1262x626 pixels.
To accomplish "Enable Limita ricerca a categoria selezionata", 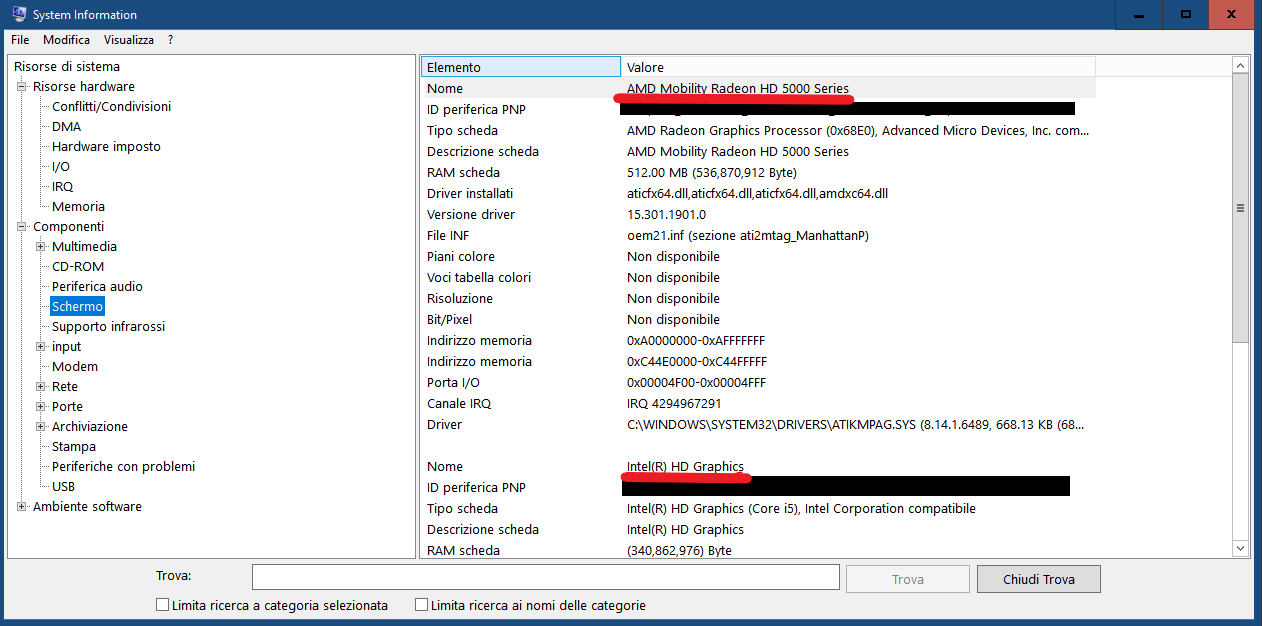I will (162, 605).
